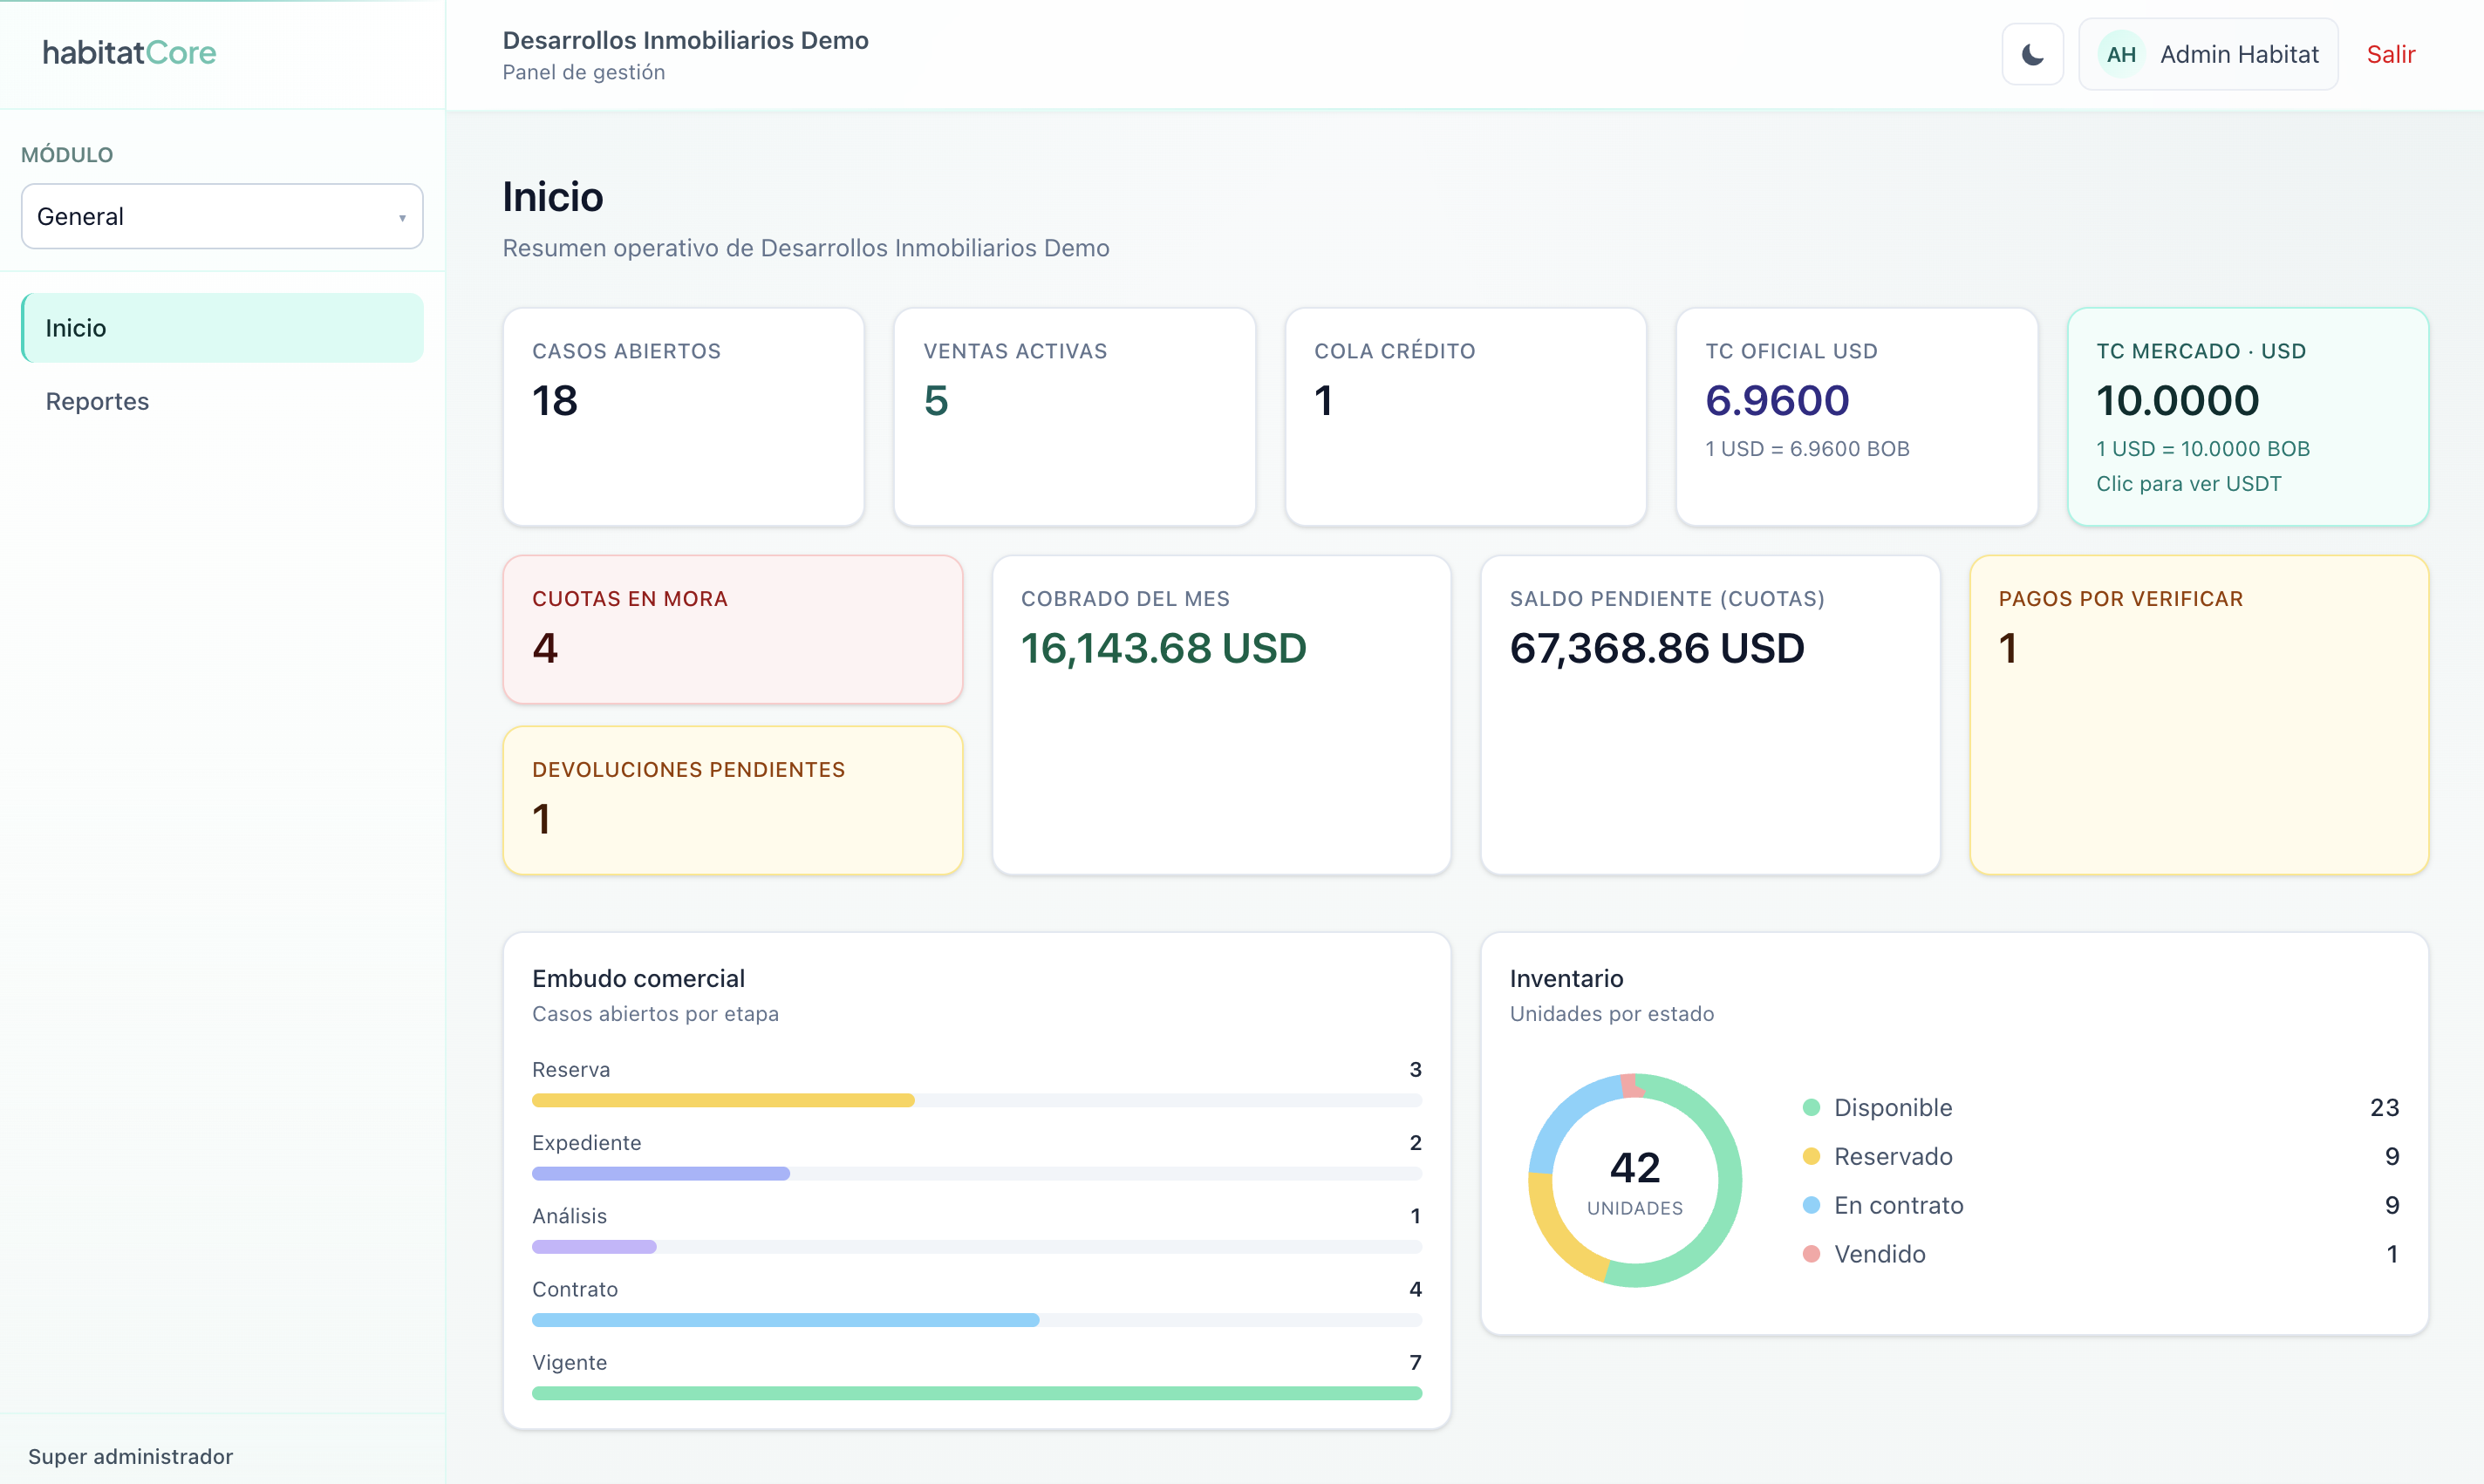2484x1484 pixels.
Task: Toggle dark mode with moon icon
Action: pos(2032,54)
